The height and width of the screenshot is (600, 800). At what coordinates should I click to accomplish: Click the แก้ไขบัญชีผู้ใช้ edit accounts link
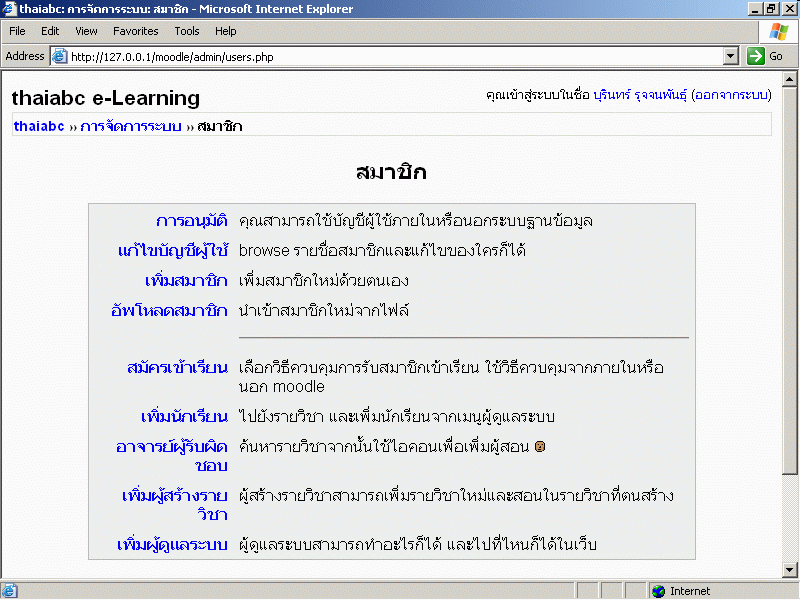[x=172, y=251]
